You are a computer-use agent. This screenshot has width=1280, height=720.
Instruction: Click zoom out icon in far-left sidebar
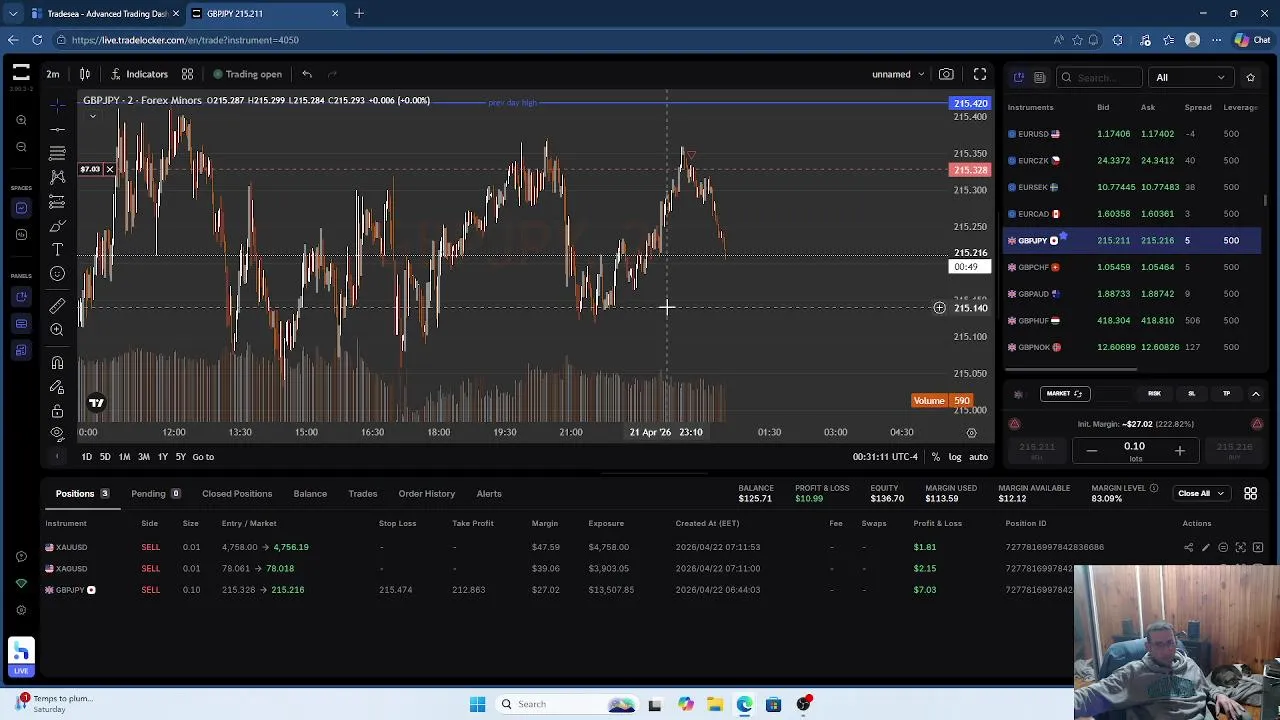(21, 147)
